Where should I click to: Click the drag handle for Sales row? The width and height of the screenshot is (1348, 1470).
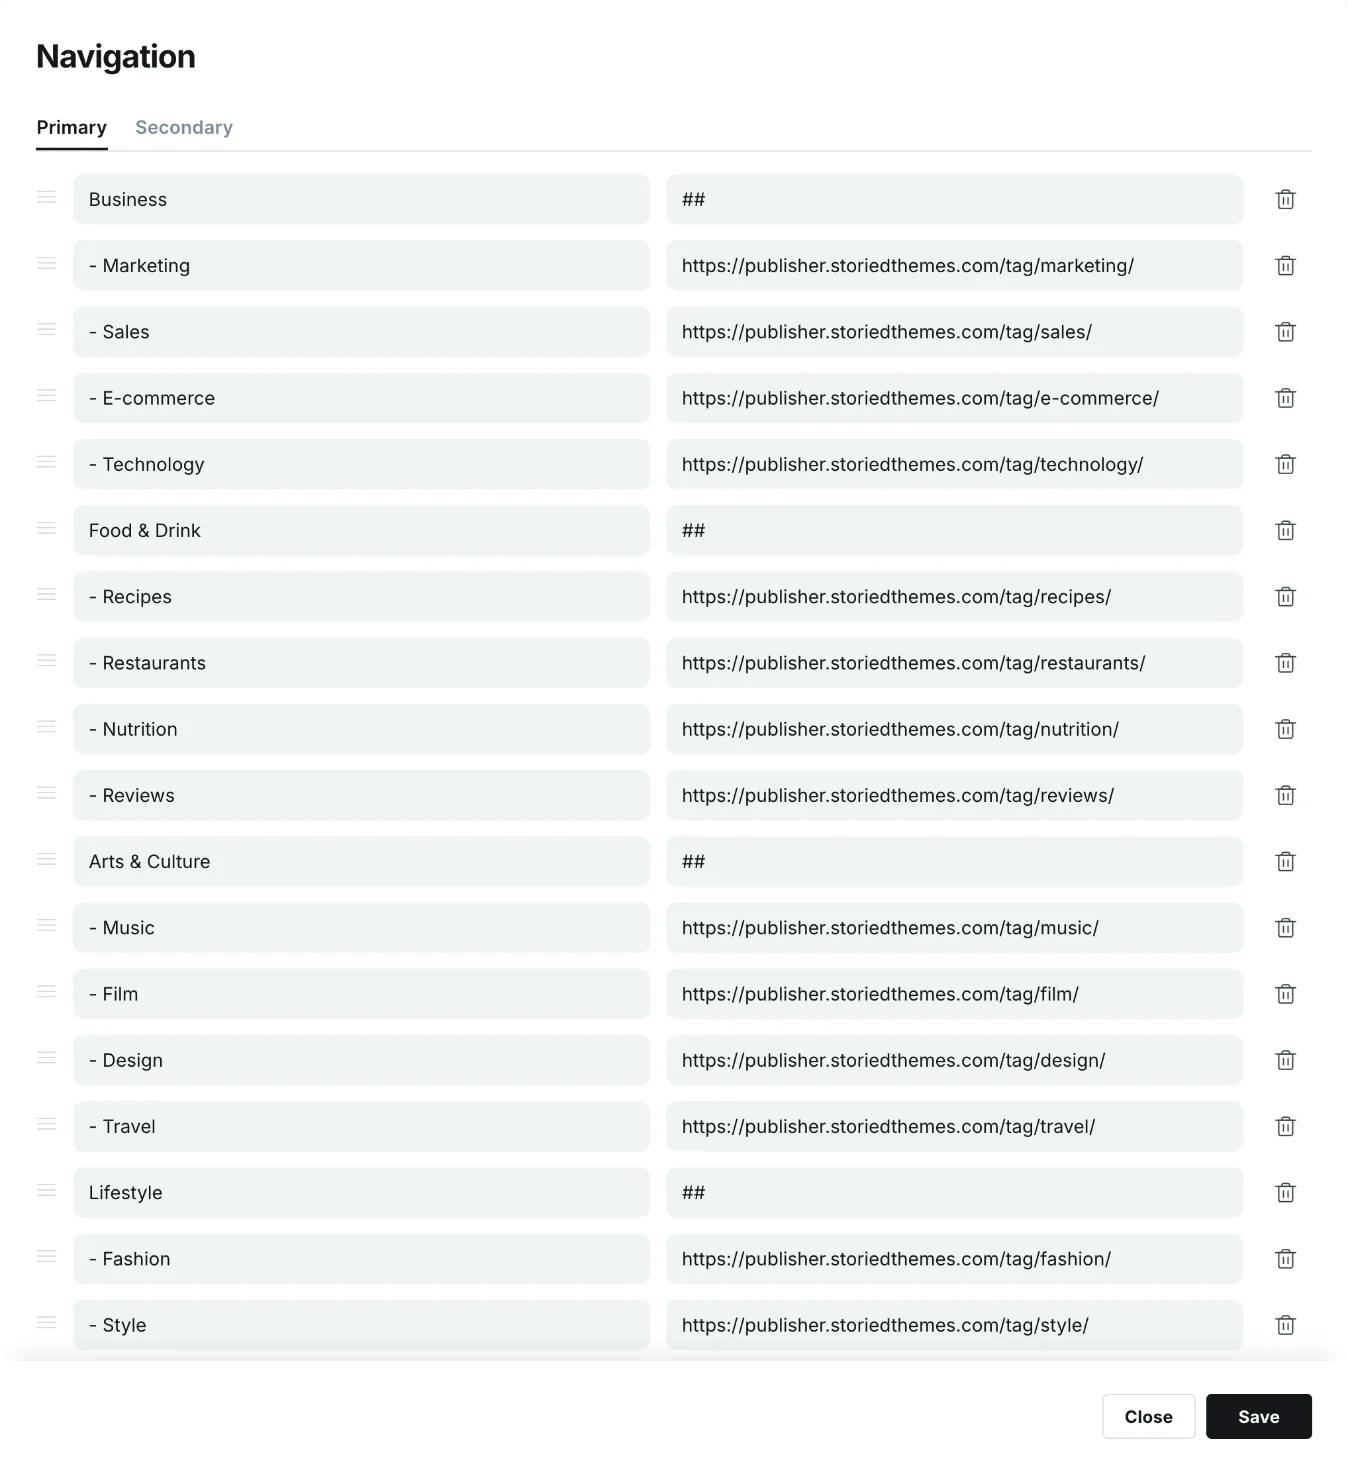click(x=46, y=329)
